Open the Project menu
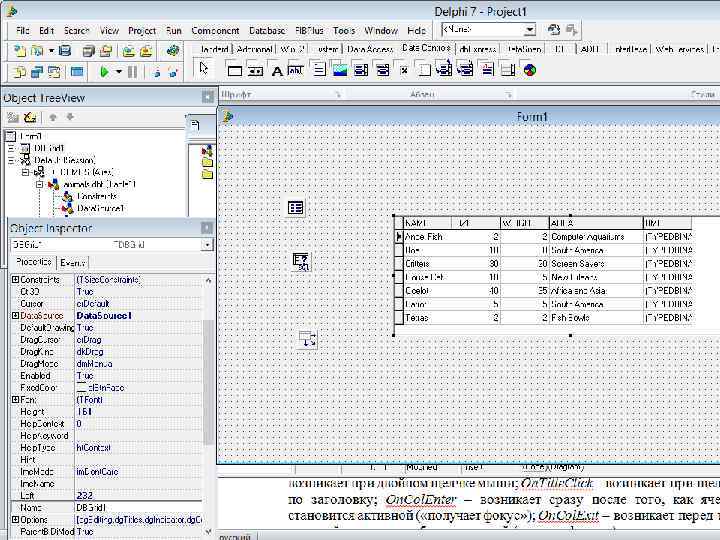 pyautogui.click(x=142, y=31)
